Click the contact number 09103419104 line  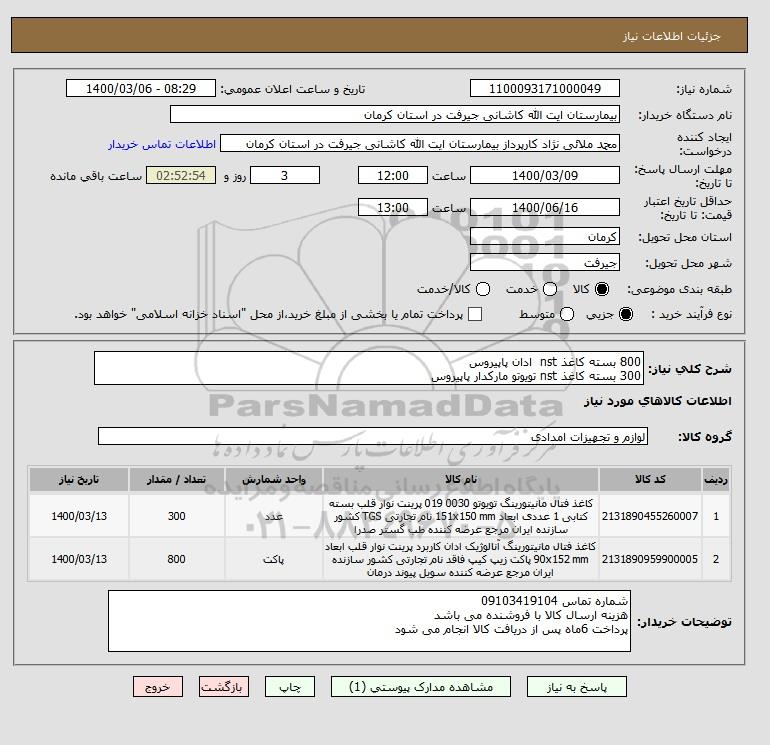[554, 601]
